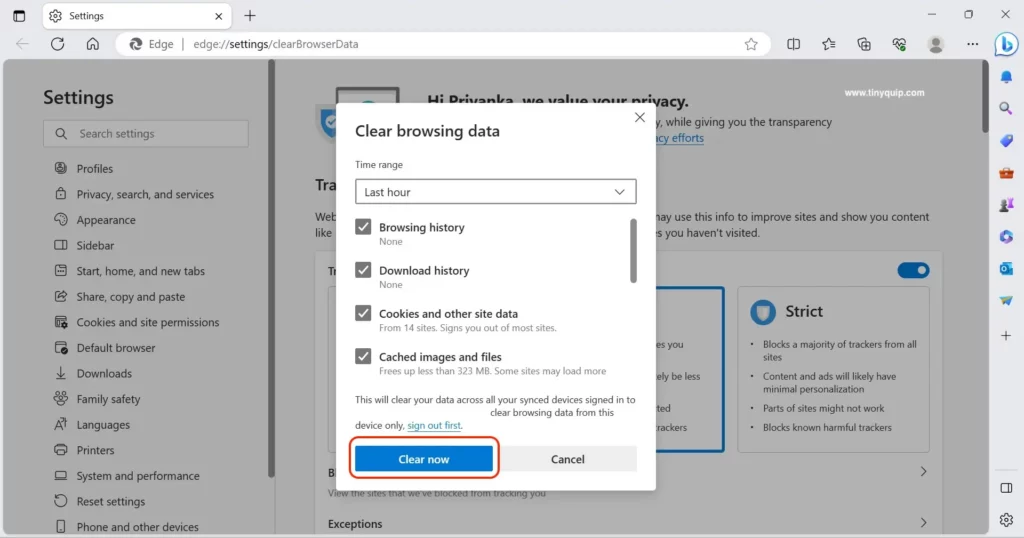
Task: Open the Shopping tag sidebar icon
Action: [1006, 140]
